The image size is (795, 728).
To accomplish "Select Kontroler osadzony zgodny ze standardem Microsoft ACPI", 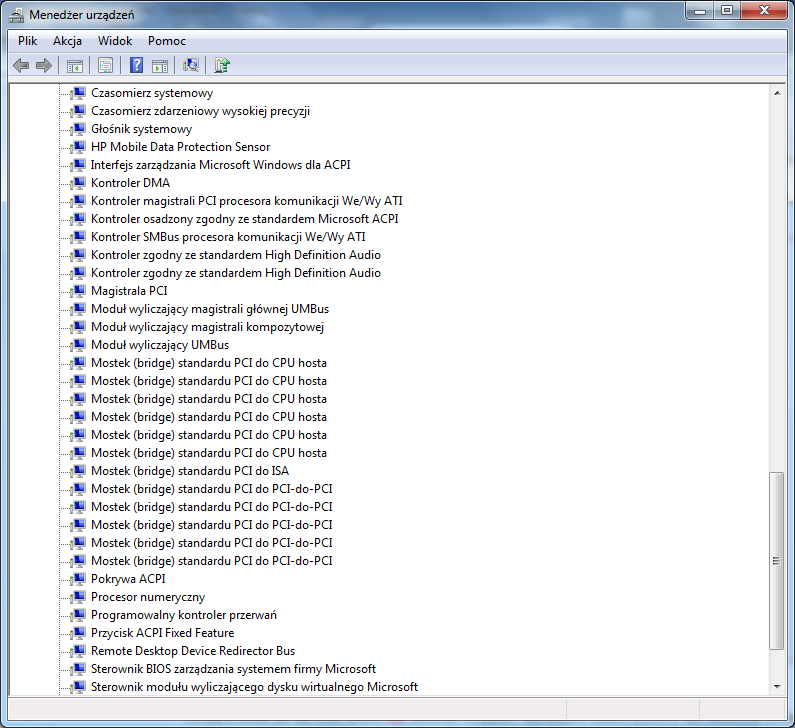I will 244,219.
